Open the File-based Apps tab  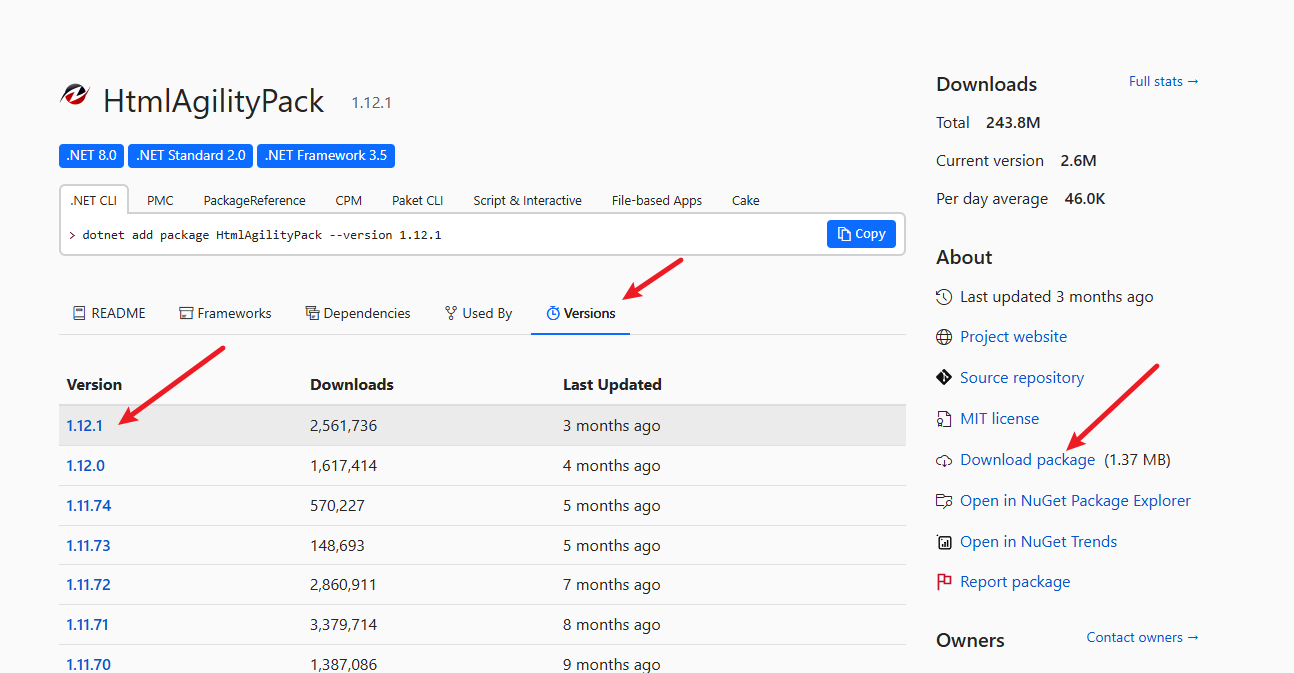pyautogui.click(x=657, y=200)
